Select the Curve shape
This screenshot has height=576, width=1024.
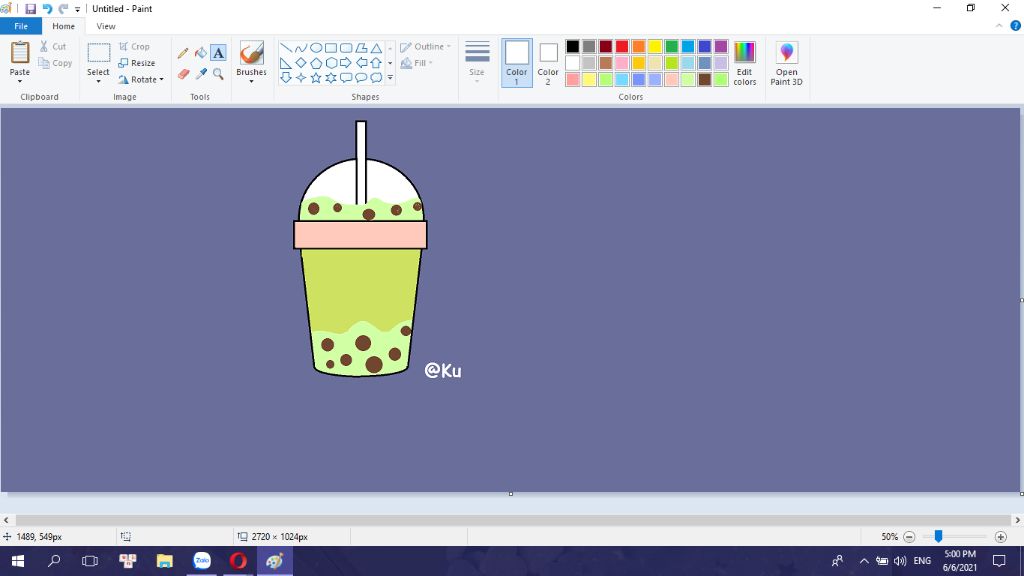coord(301,48)
